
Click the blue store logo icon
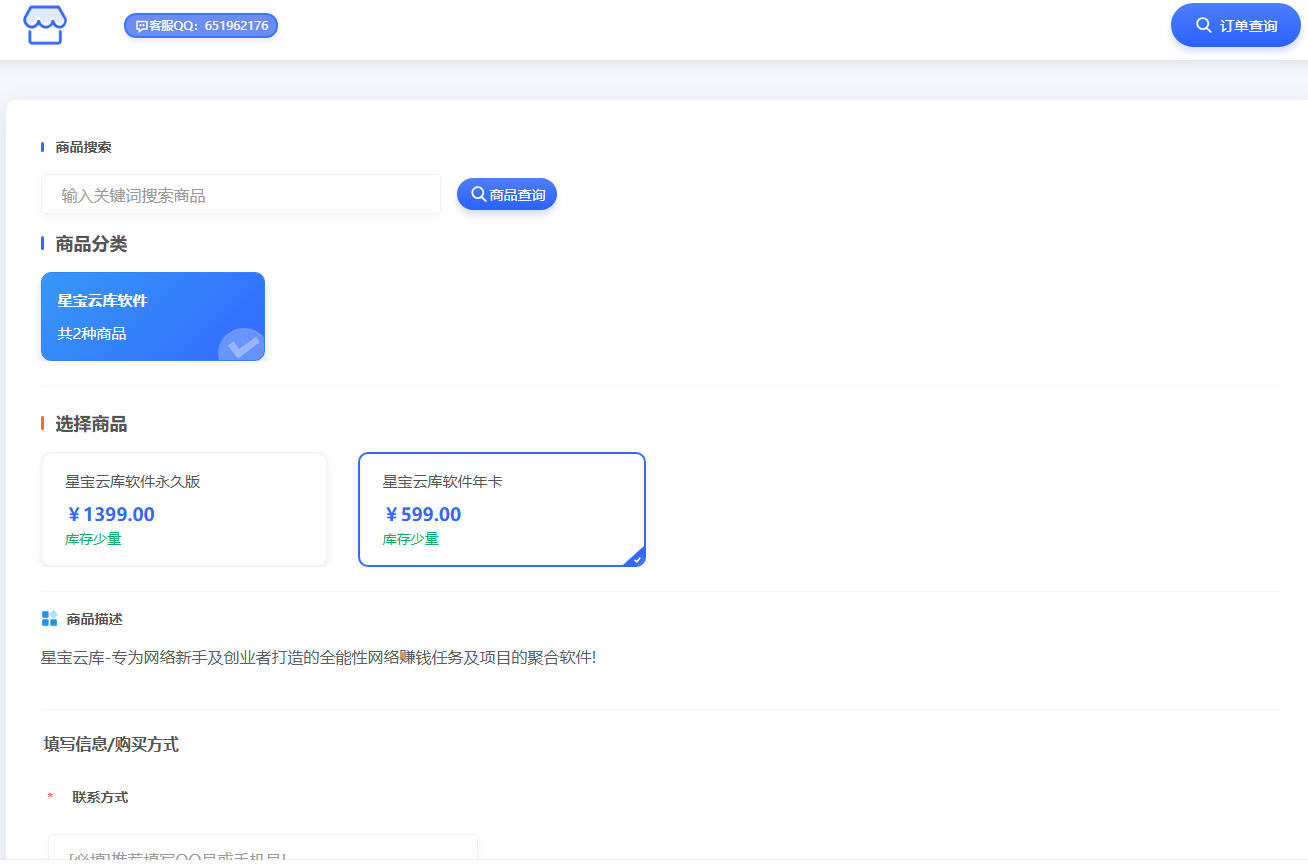point(45,26)
